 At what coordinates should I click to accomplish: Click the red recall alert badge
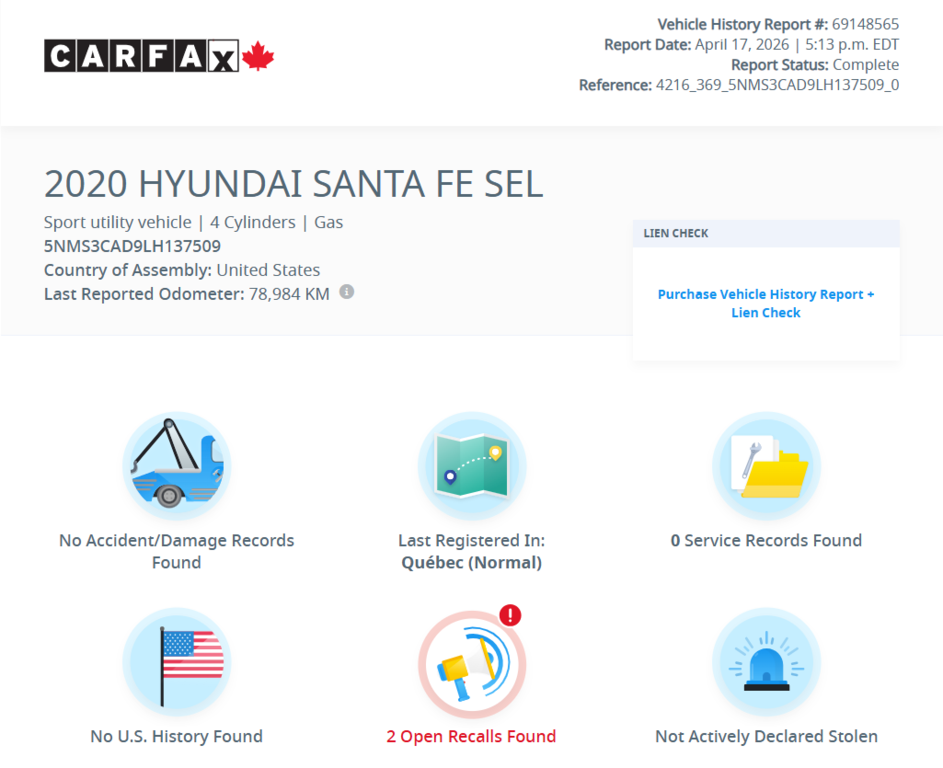pyautogui.click(x=511, y=615)
